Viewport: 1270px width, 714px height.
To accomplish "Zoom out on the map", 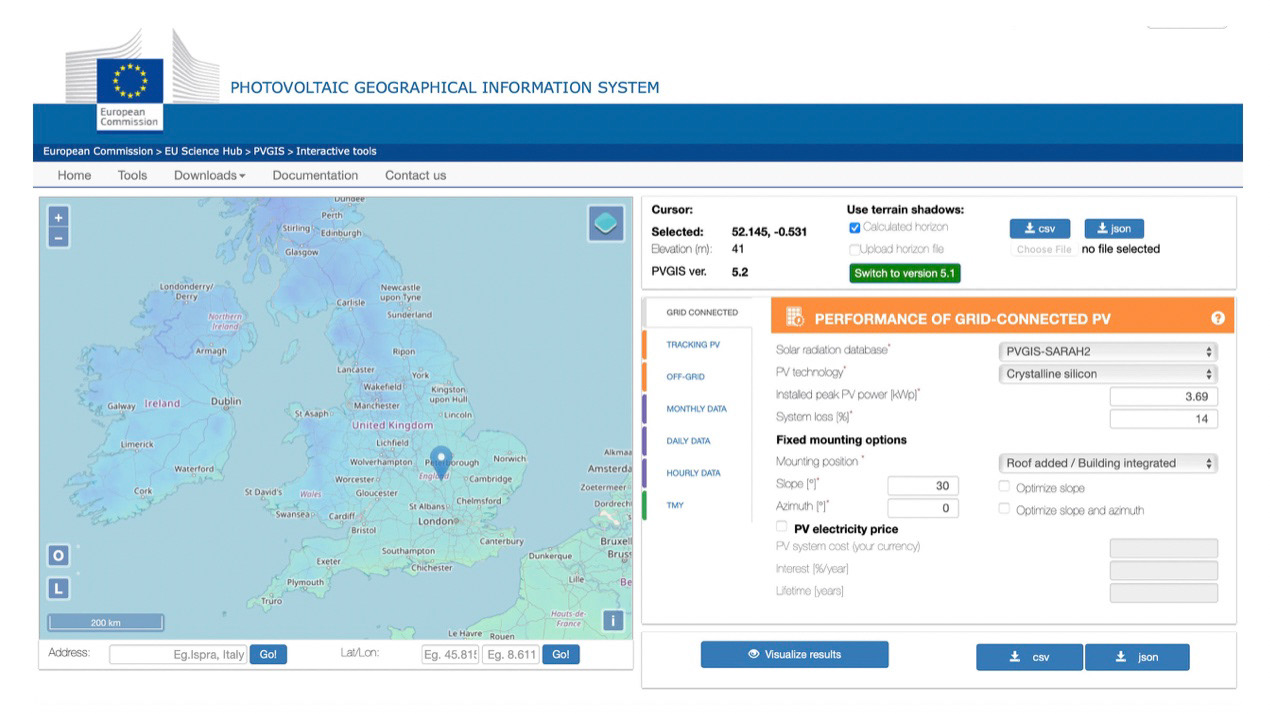I will (58, 237).
